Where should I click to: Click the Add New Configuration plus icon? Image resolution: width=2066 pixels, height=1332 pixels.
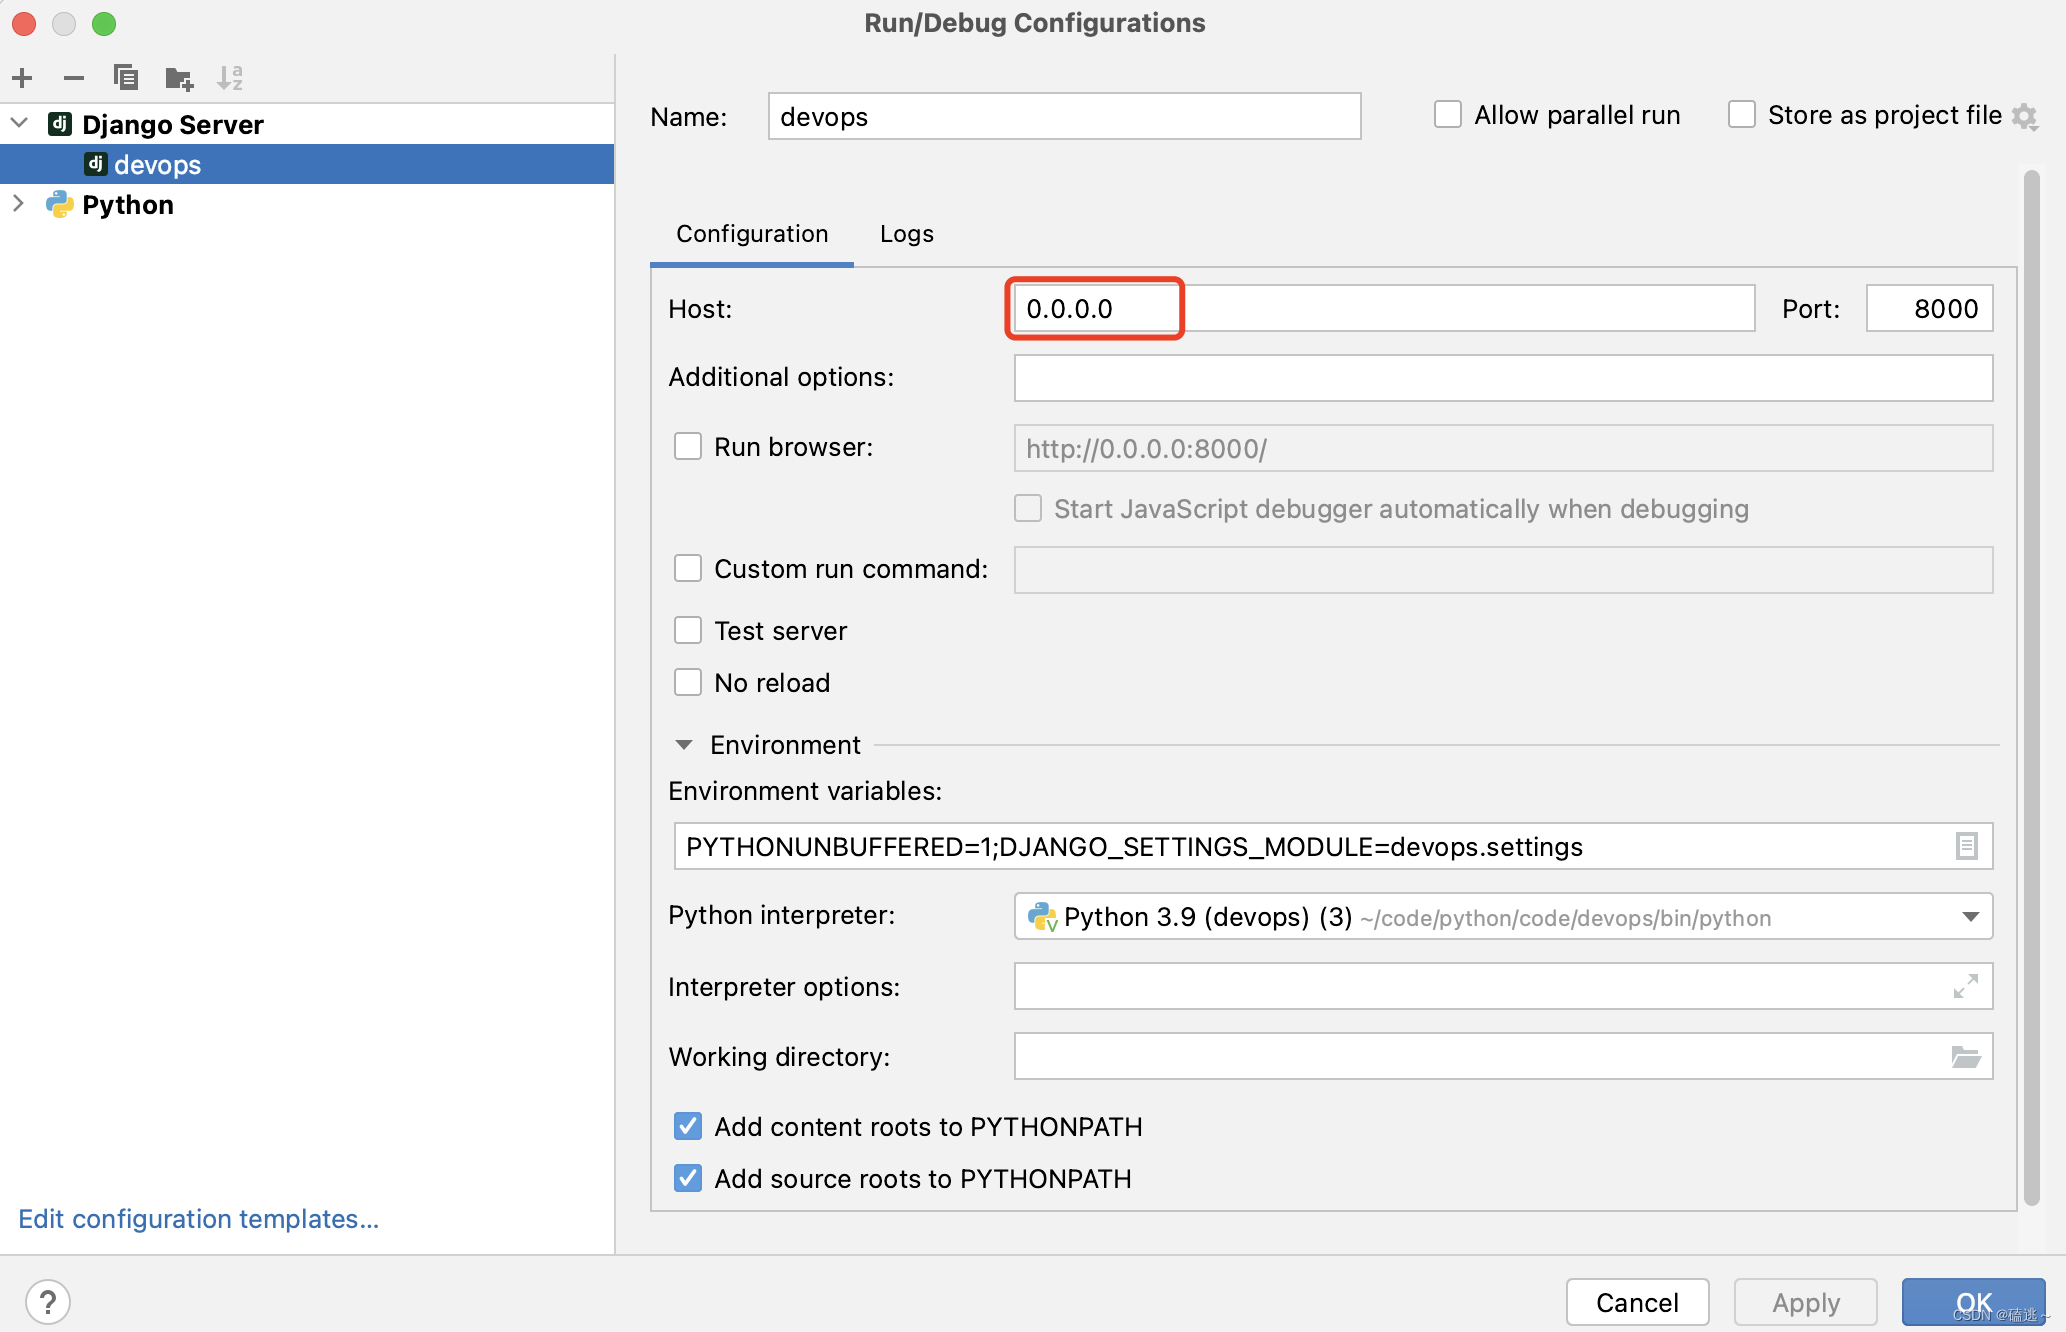tap(23, 78)
